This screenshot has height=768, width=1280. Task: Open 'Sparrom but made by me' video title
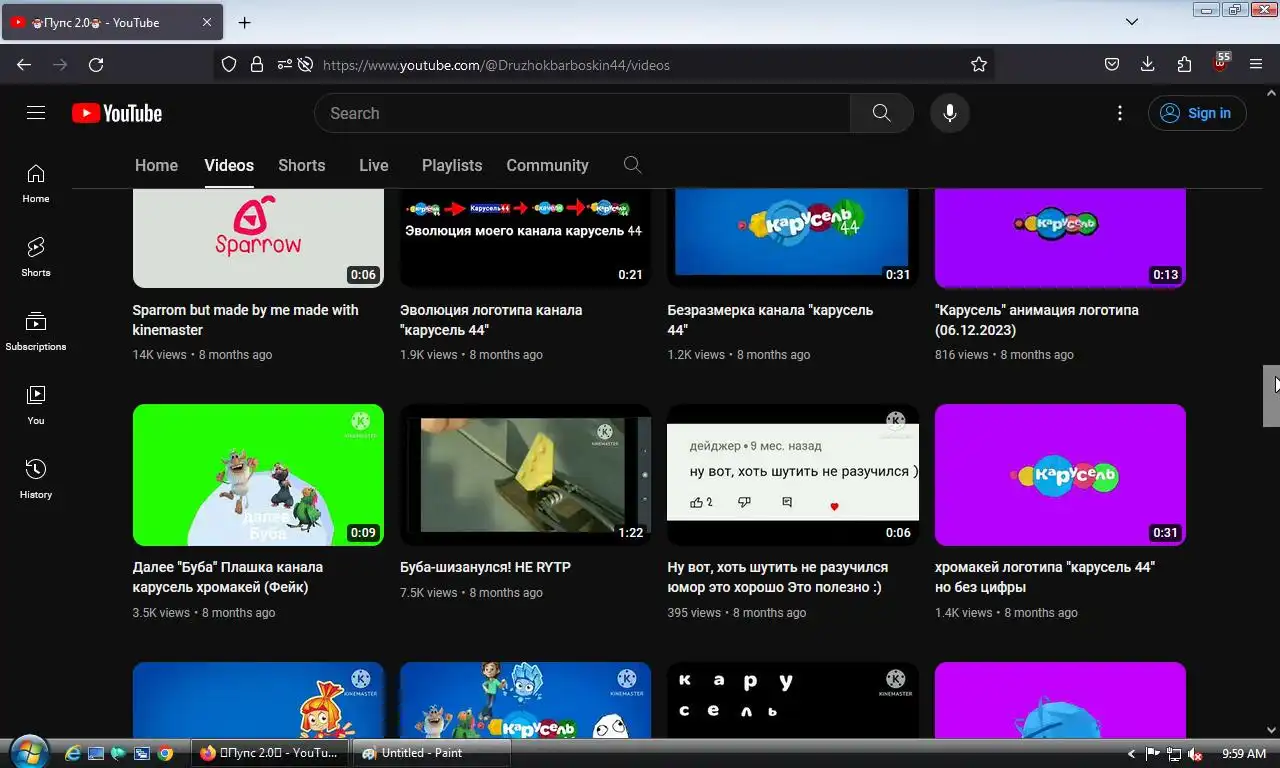[246, 320]
